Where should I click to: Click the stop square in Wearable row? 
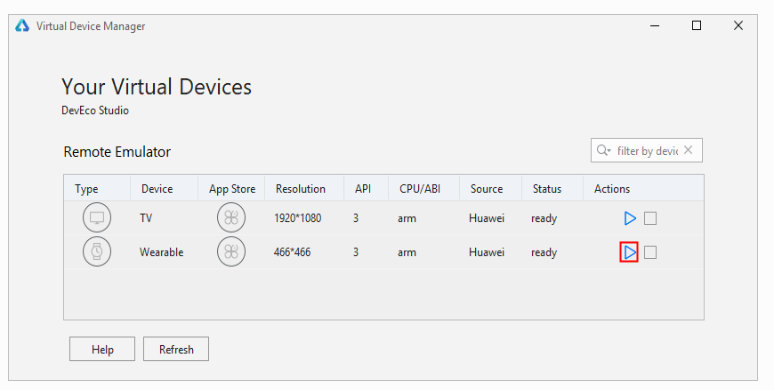(650, 252)
